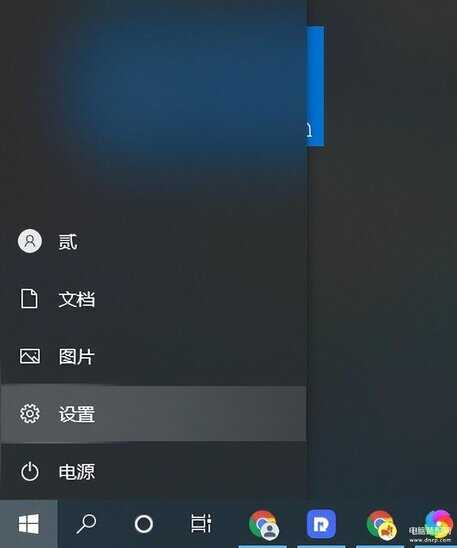The image size is (457, 548).
Task: Click the user account avatar icon
Action: coord(30,241)
